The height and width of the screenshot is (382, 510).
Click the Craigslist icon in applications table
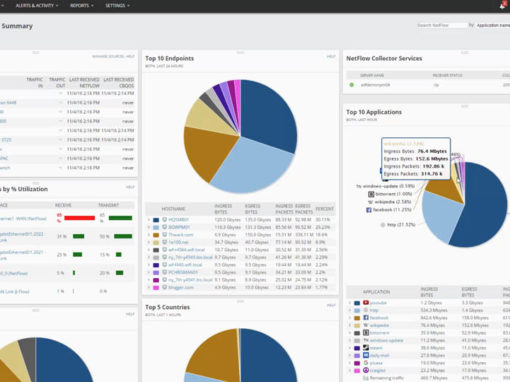[x=366, y=370]
